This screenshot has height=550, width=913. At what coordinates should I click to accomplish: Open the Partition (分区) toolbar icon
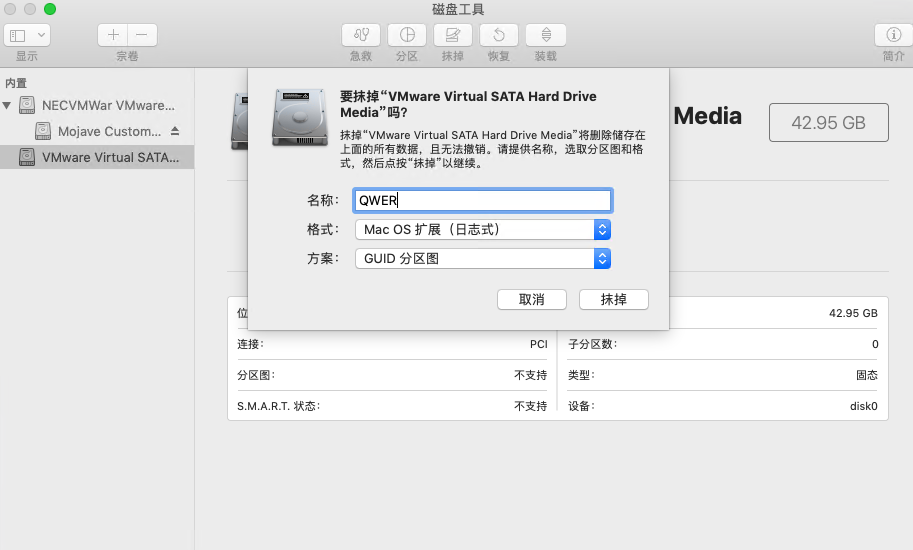coord(407,35)
